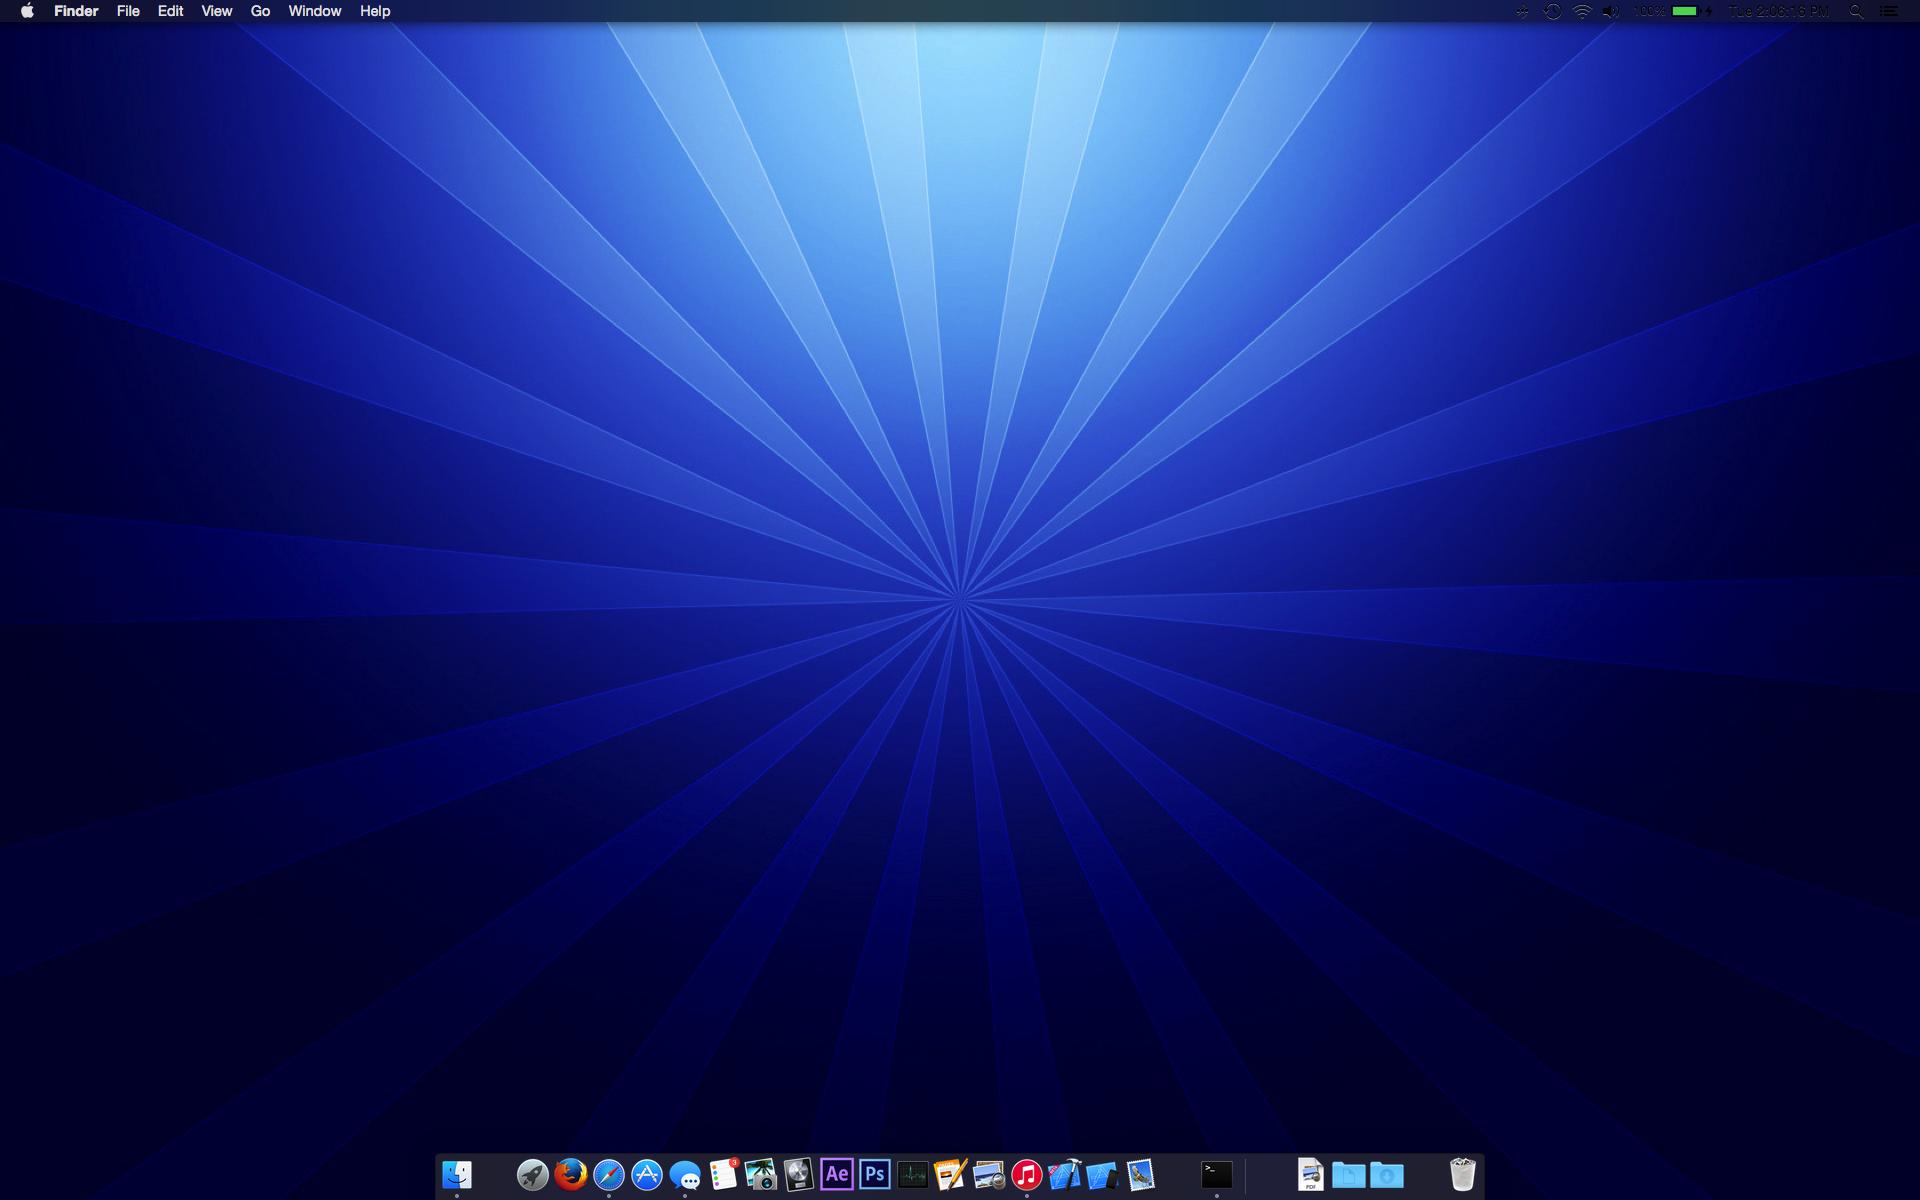This screenshot has height=1200, width=1920.
Task: Open Time Machine menu bar icon
Action: [1552, 11]
